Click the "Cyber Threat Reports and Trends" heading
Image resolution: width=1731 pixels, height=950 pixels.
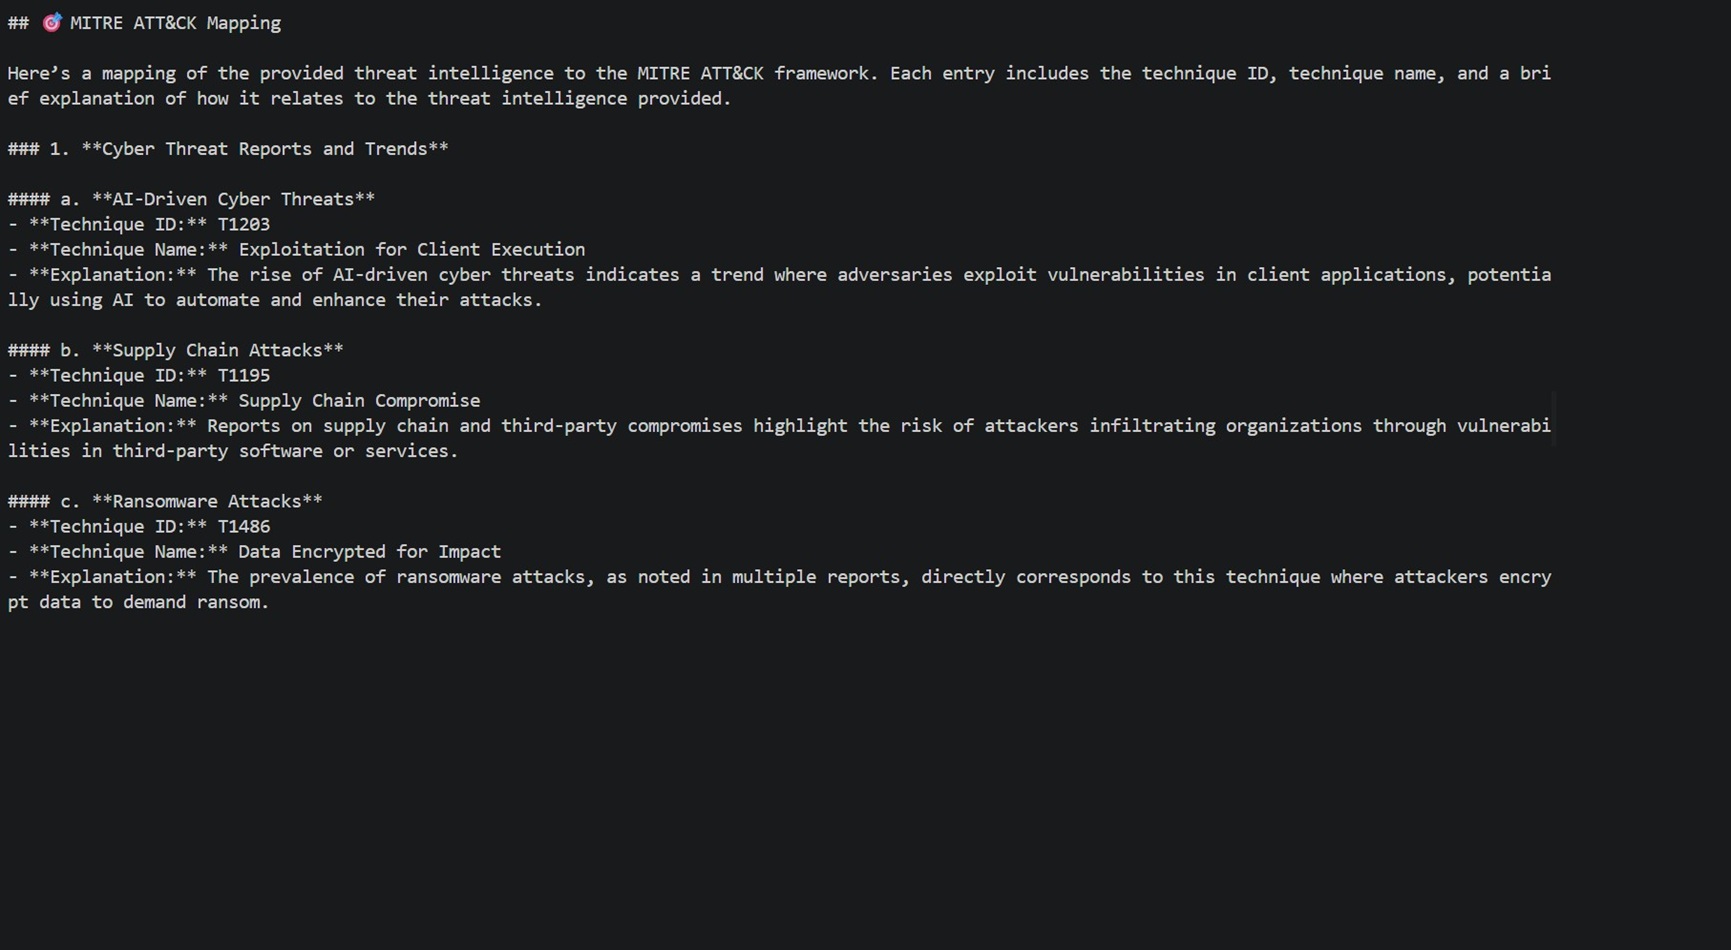point(264,149)
